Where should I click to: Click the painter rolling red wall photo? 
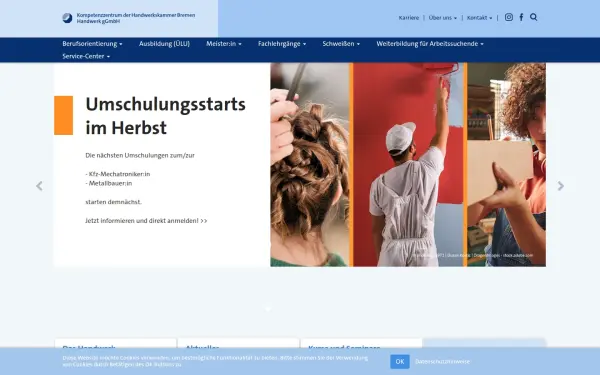click(x=408, y=165)
